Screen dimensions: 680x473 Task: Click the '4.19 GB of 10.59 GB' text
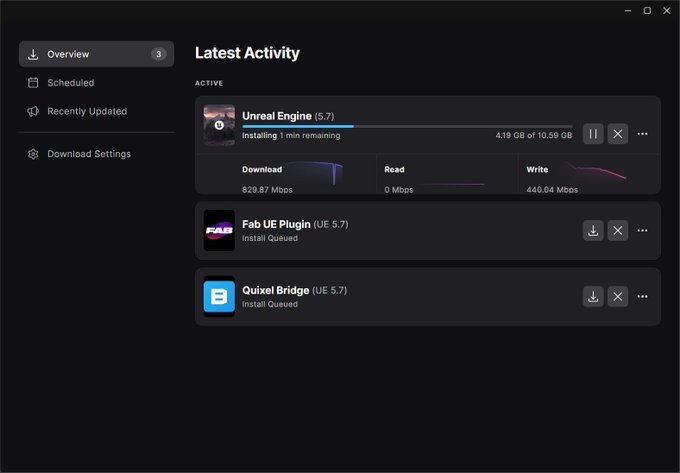[534, 135]
